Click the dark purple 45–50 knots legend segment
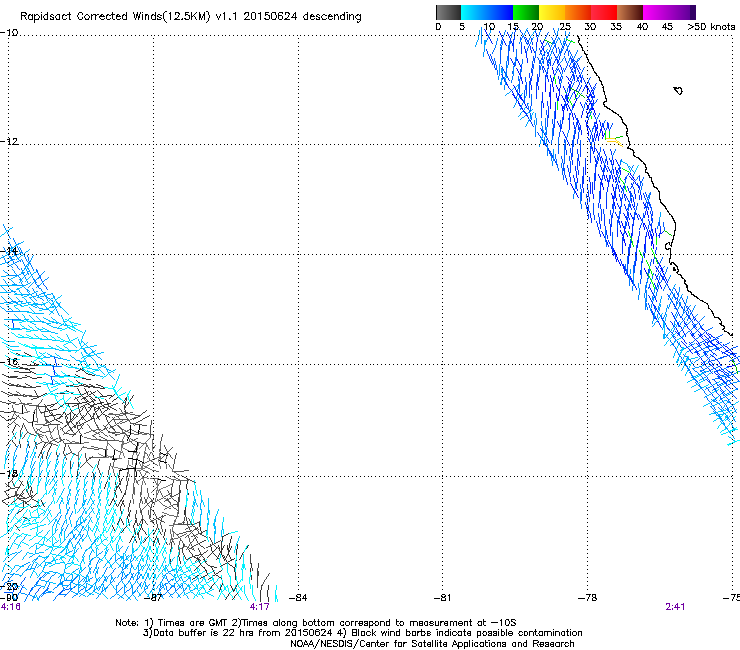The width and height of the screenshot is (740, 650). pyautogui.click(x=682, y=12)
